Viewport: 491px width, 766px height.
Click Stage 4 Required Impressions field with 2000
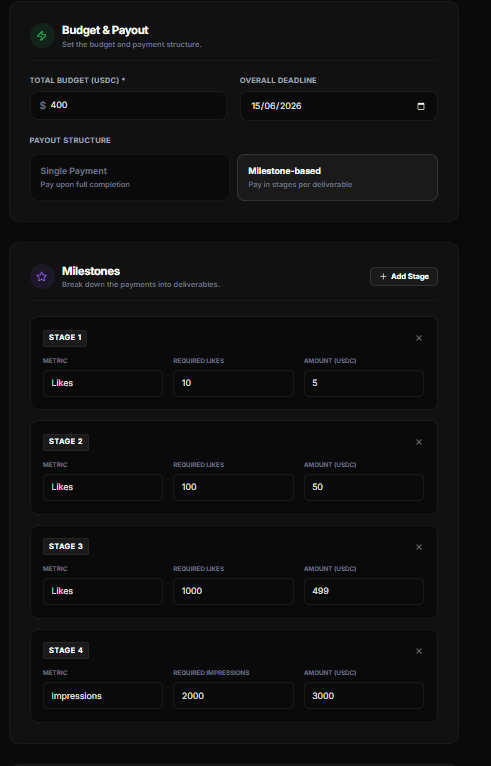point(233,696)
